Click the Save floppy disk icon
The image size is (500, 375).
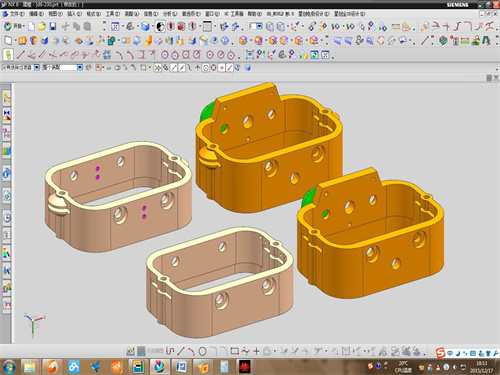pyautogui.click(x=53, y=26)
